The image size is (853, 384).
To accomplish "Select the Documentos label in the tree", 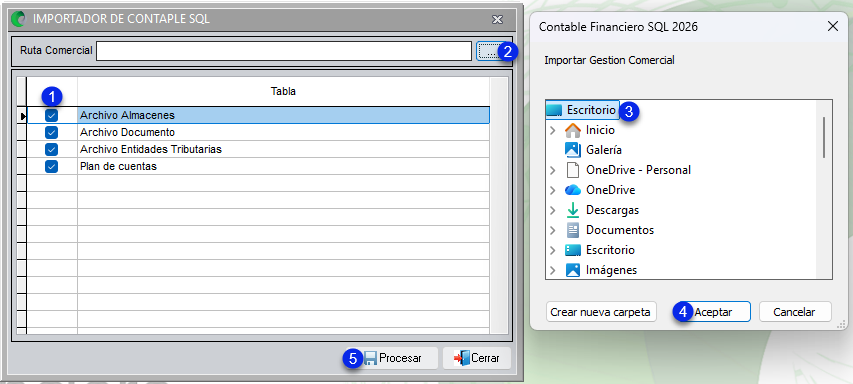I will tap(620, 230).
